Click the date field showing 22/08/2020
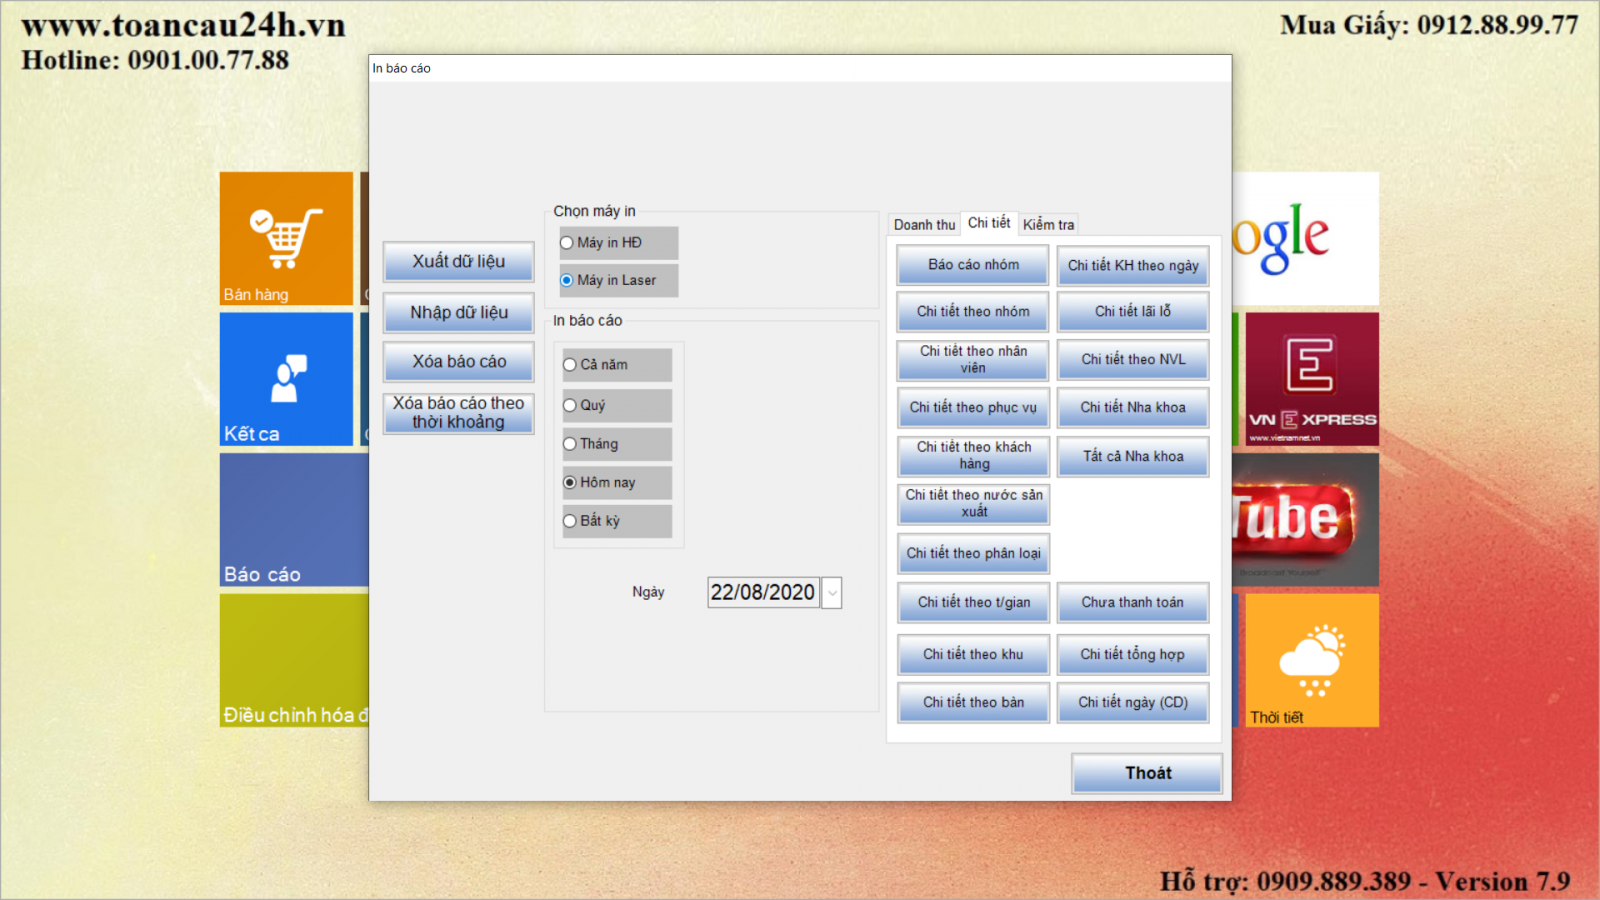Viewport: 1600px width, 900px height. click(762, 593)
